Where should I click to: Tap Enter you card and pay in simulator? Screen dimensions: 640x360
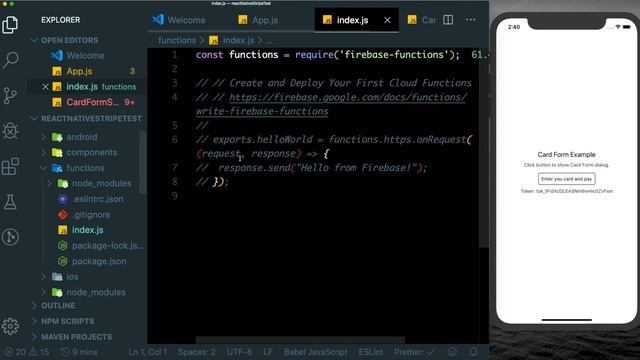tap(567, 179)
